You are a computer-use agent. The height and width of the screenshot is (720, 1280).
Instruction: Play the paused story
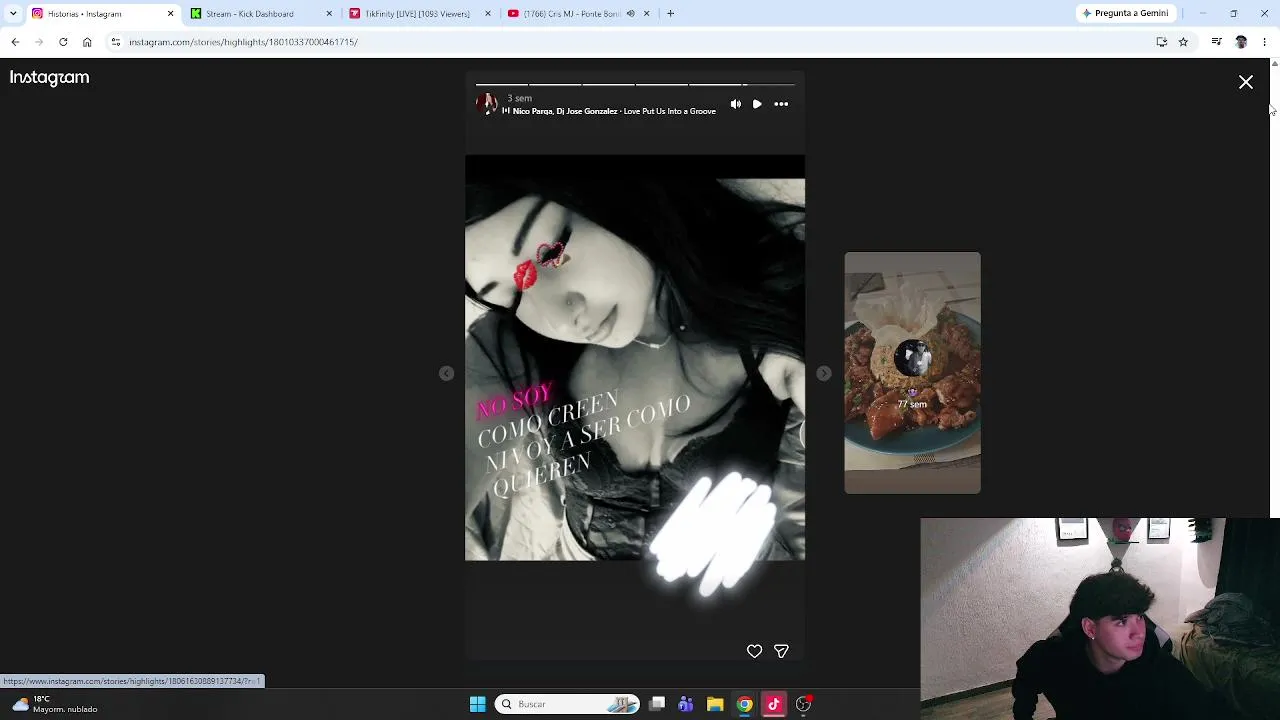[757, 104]
